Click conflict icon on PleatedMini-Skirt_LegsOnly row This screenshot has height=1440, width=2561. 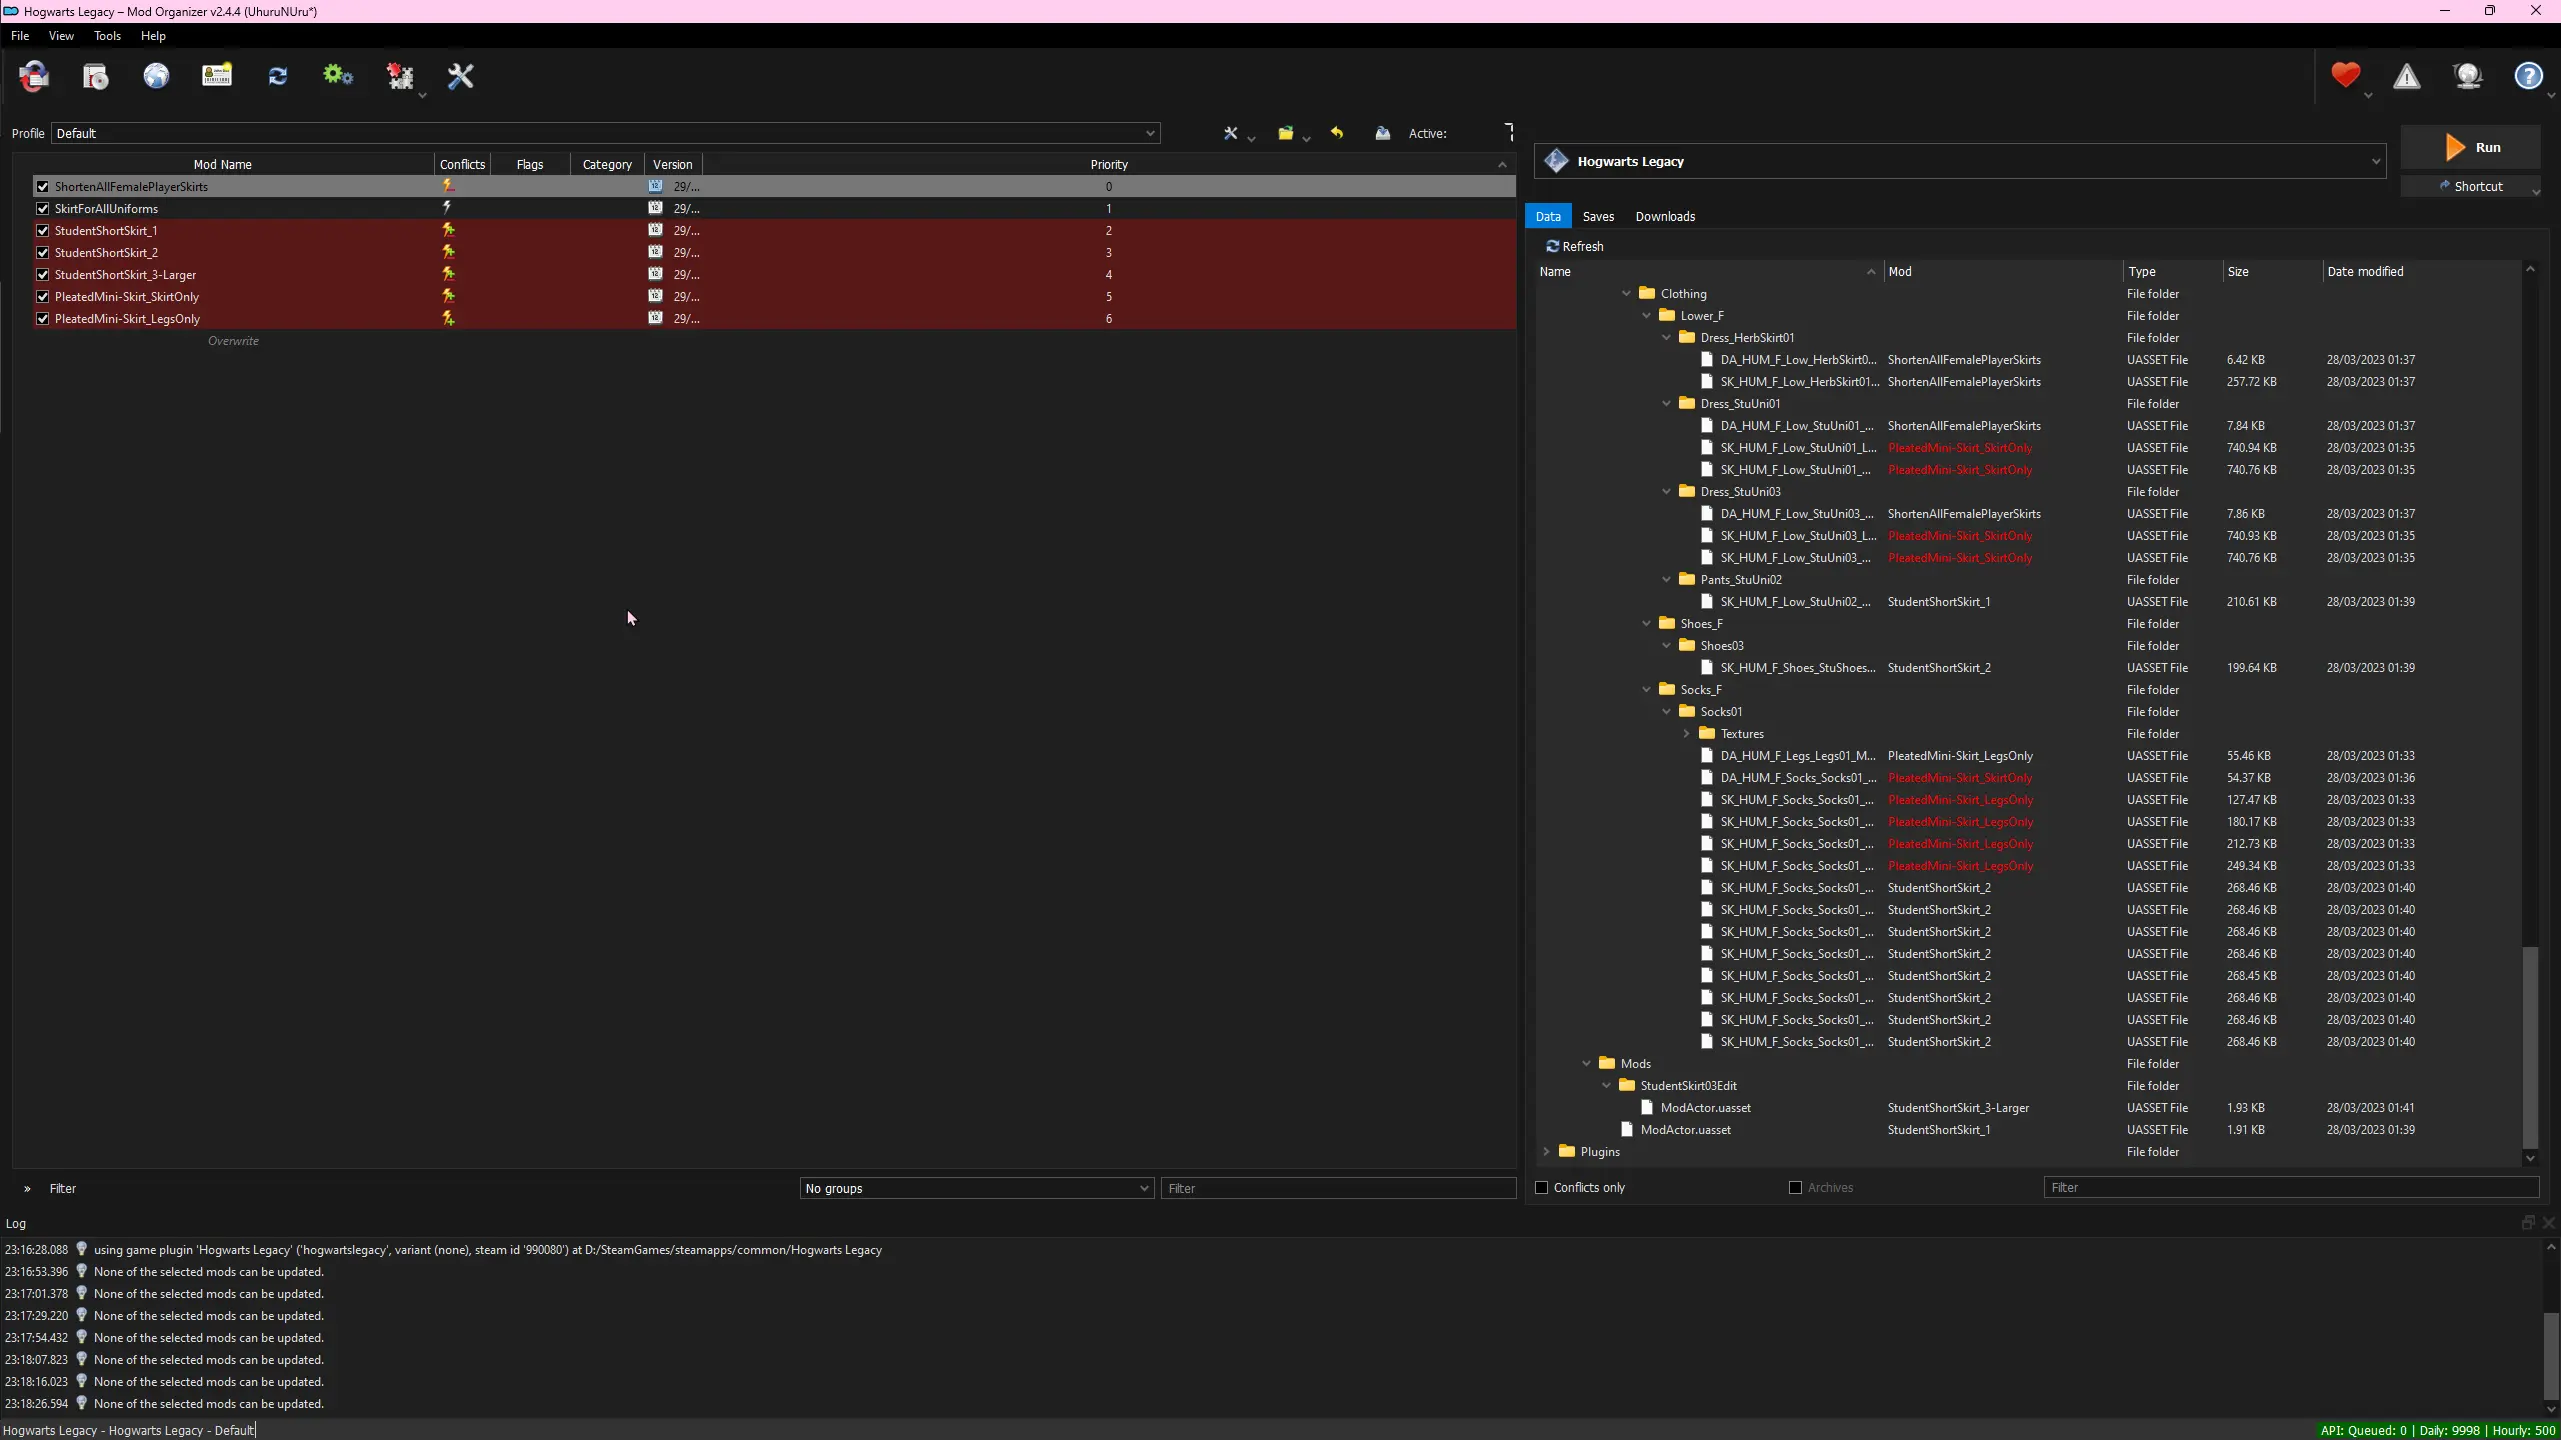click(x=448, y=318)
